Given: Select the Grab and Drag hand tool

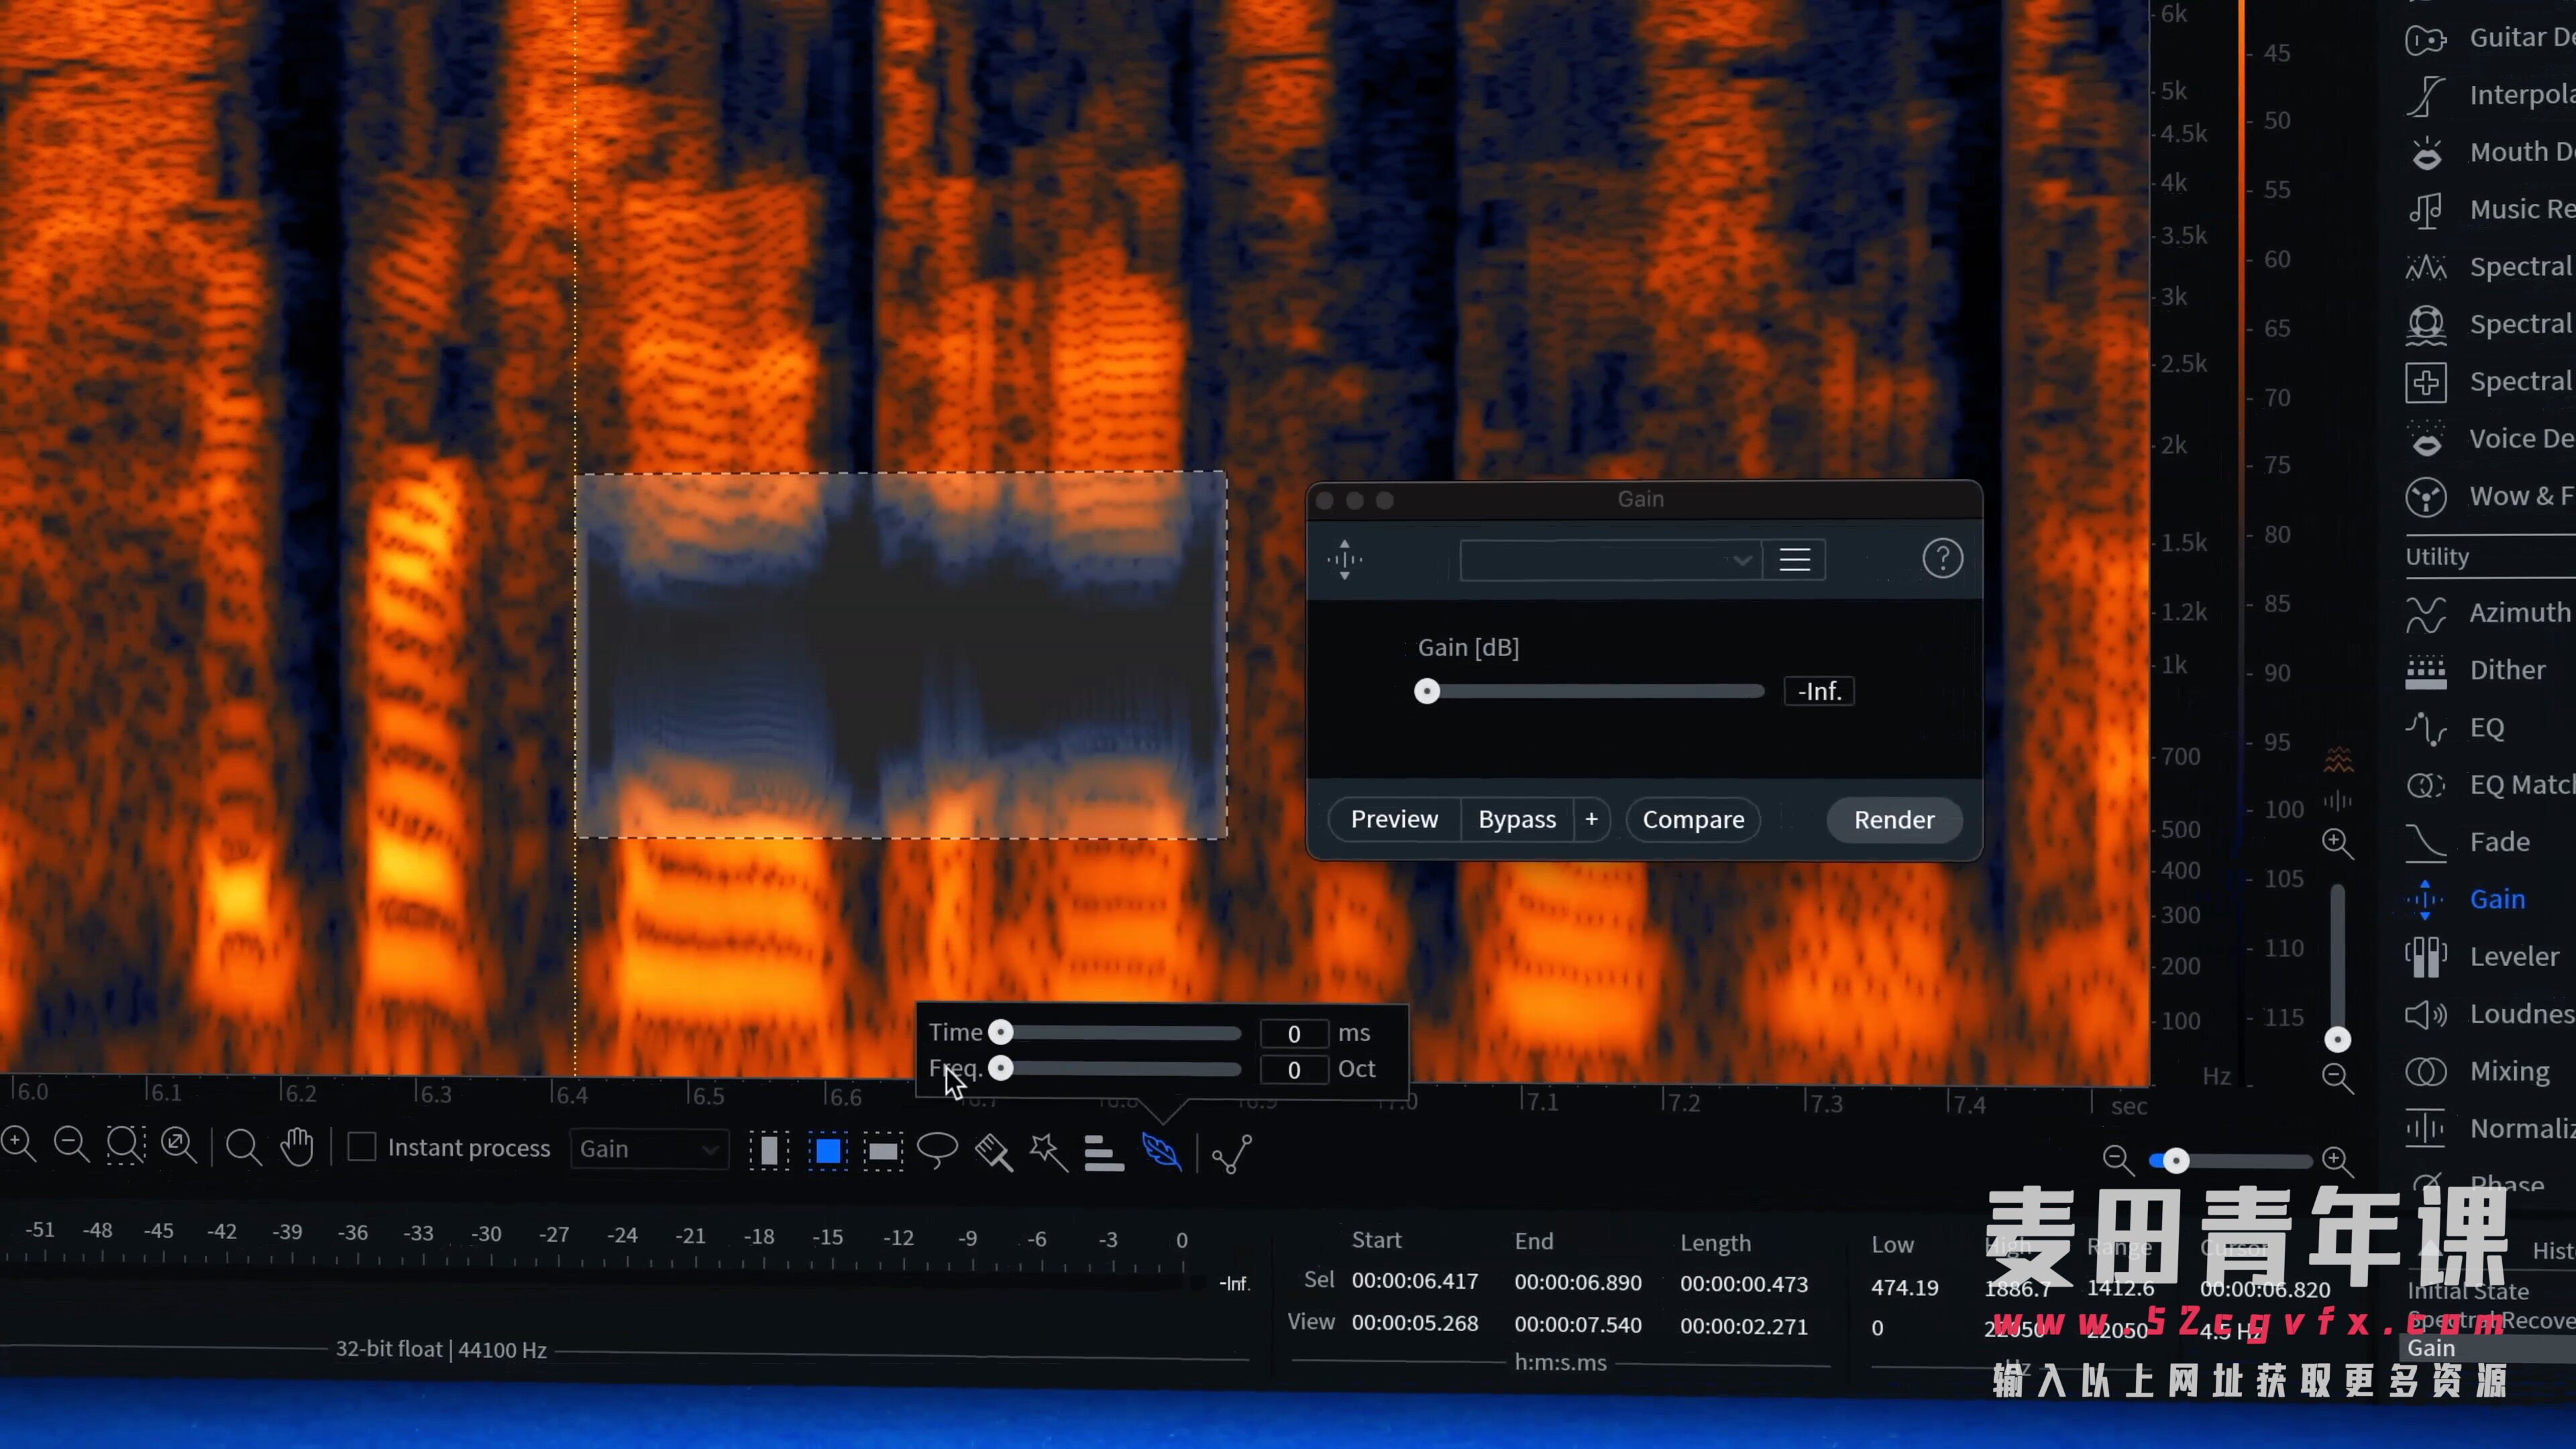Looking at the screenshot, I should point(297,1147).
